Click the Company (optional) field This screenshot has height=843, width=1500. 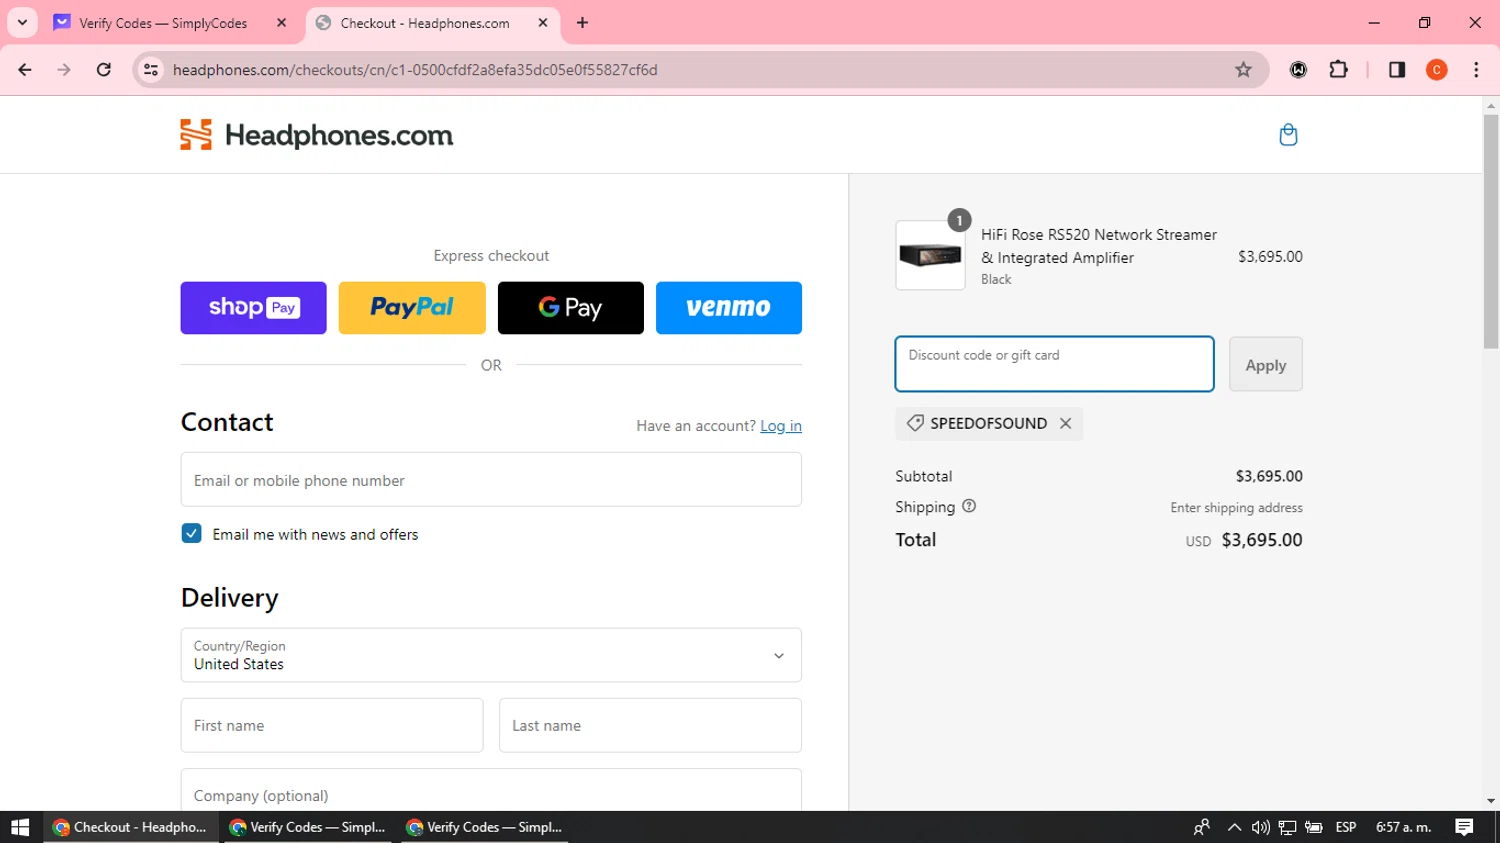[491, 791]
